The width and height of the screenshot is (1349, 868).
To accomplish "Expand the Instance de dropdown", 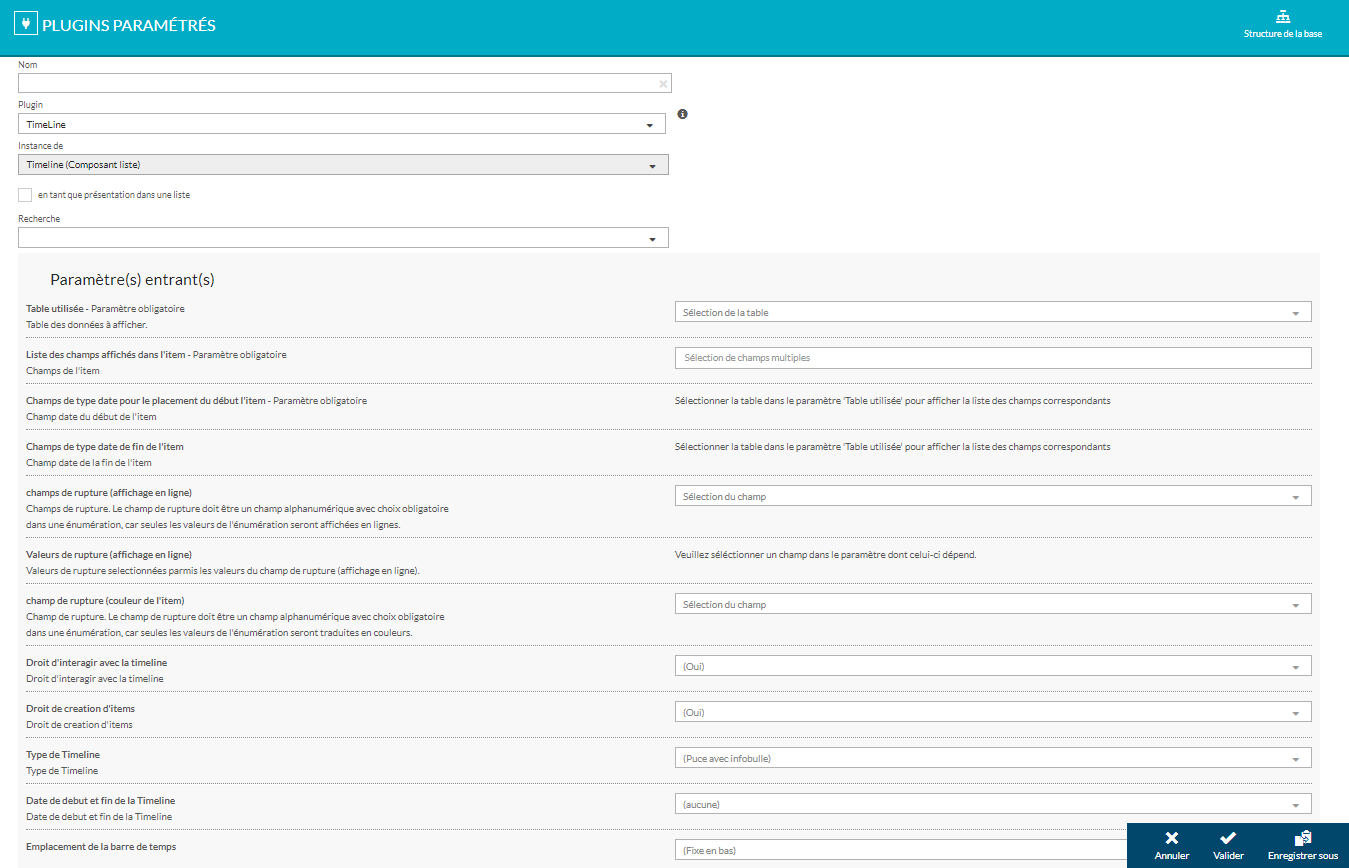I will click(343, 166).
